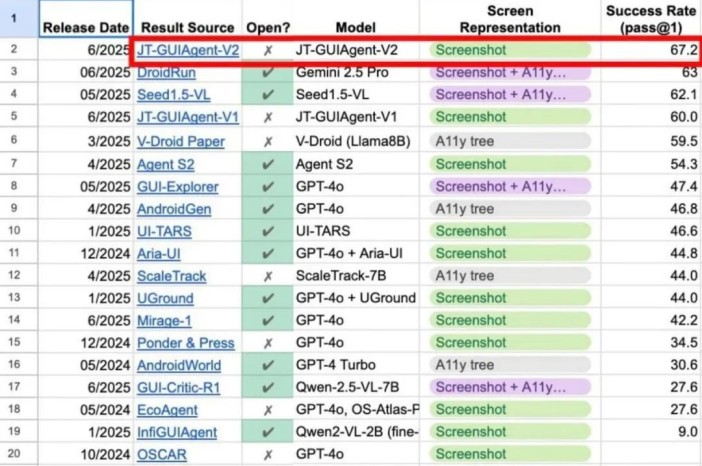
Task: Toggle the Open? checkmark for Aria-UI
Action: click(267, 253)
